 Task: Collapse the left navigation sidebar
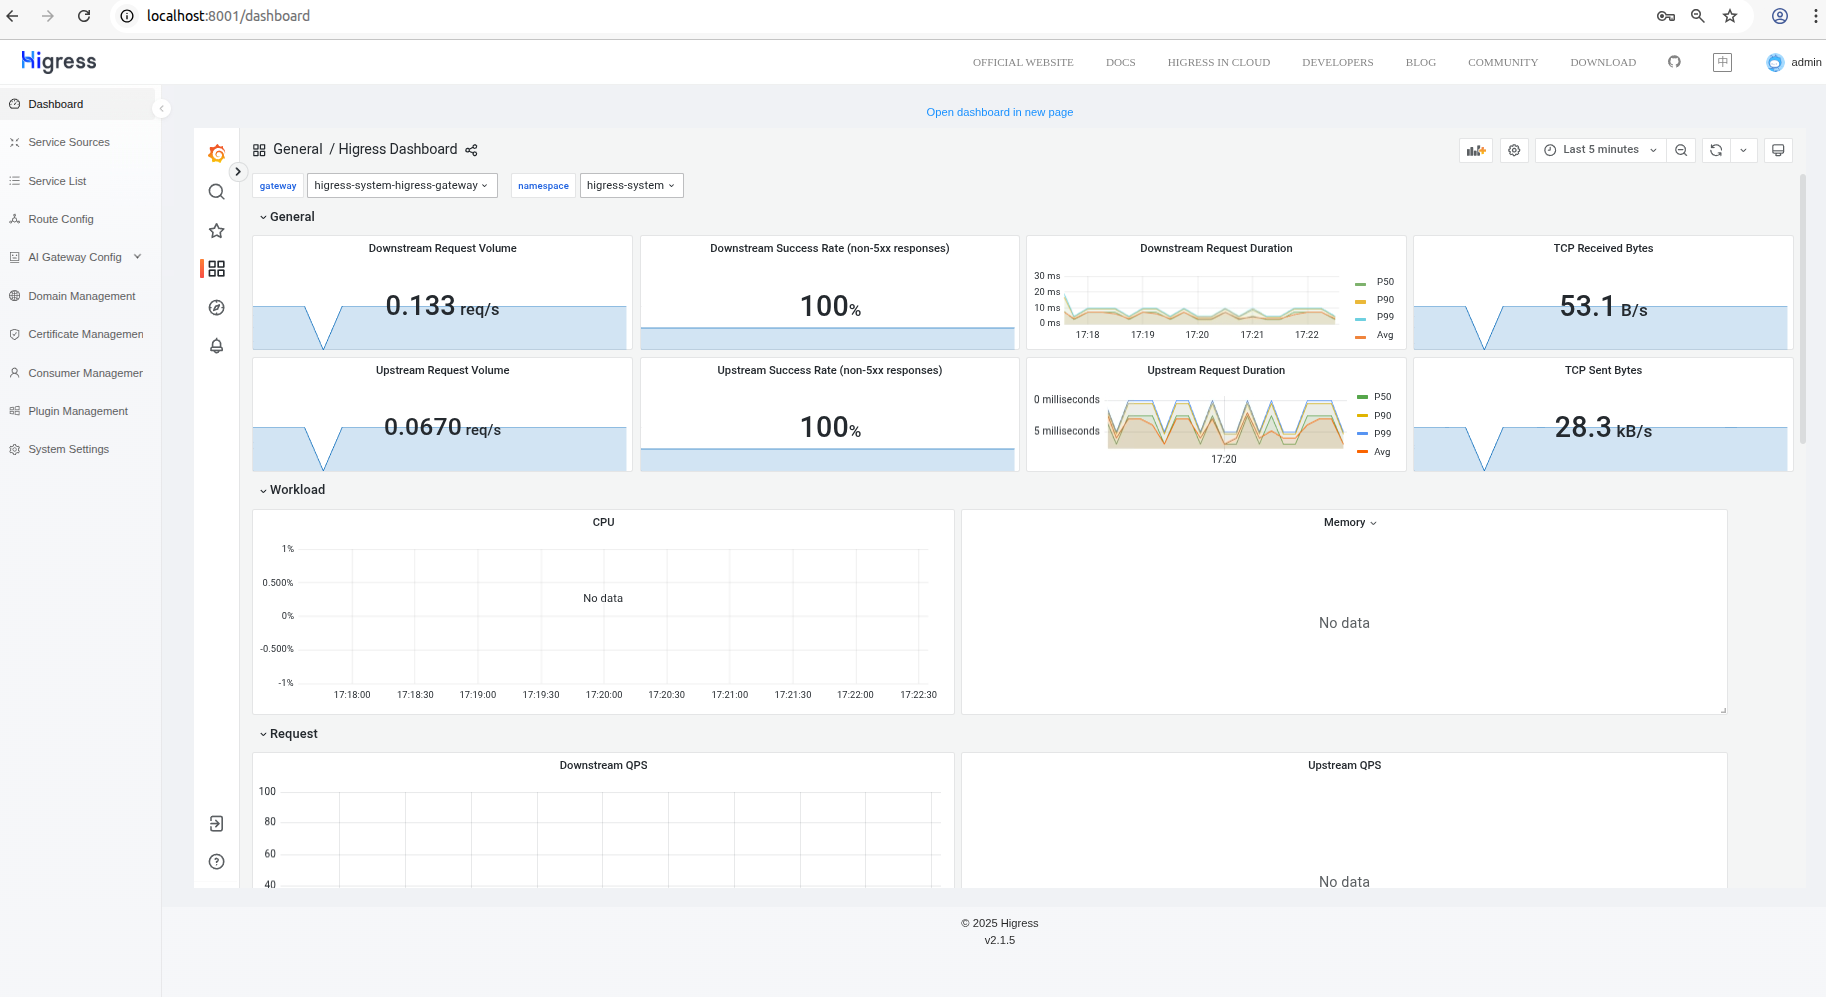click(x=162, y=108)
